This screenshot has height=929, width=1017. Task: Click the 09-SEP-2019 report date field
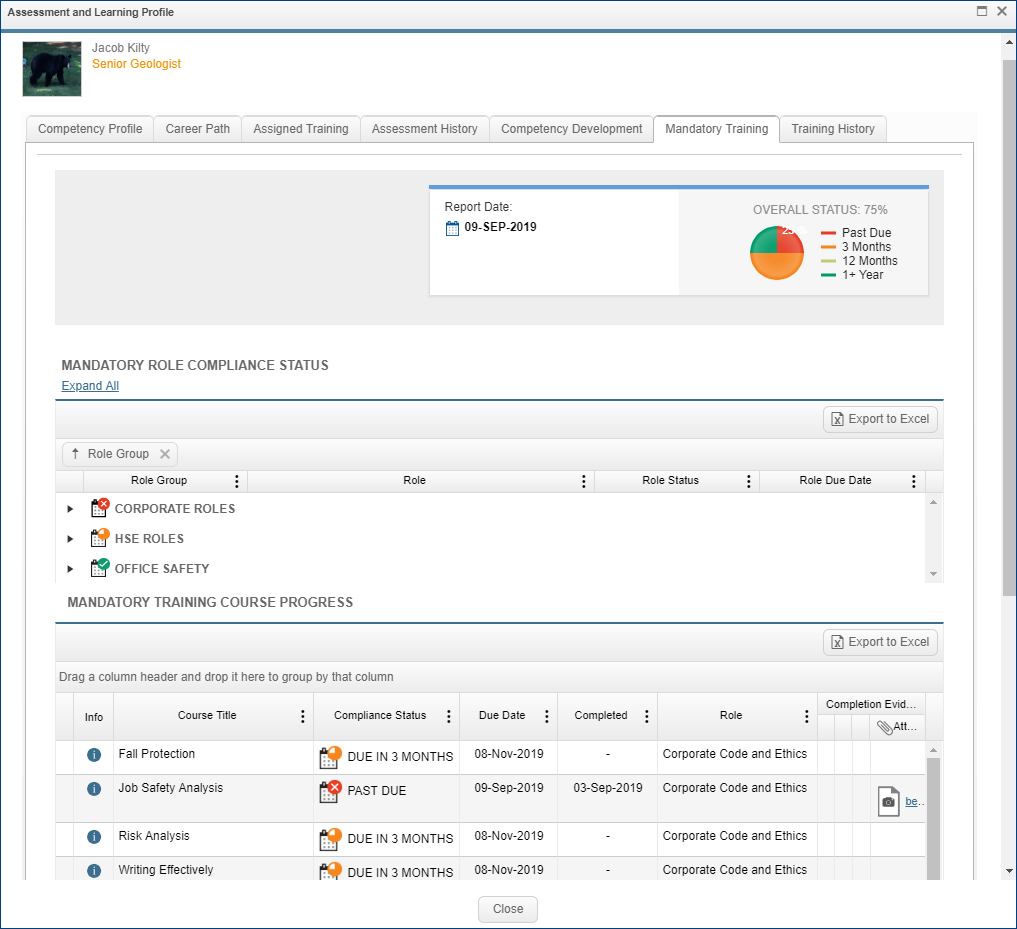point(500,227)
